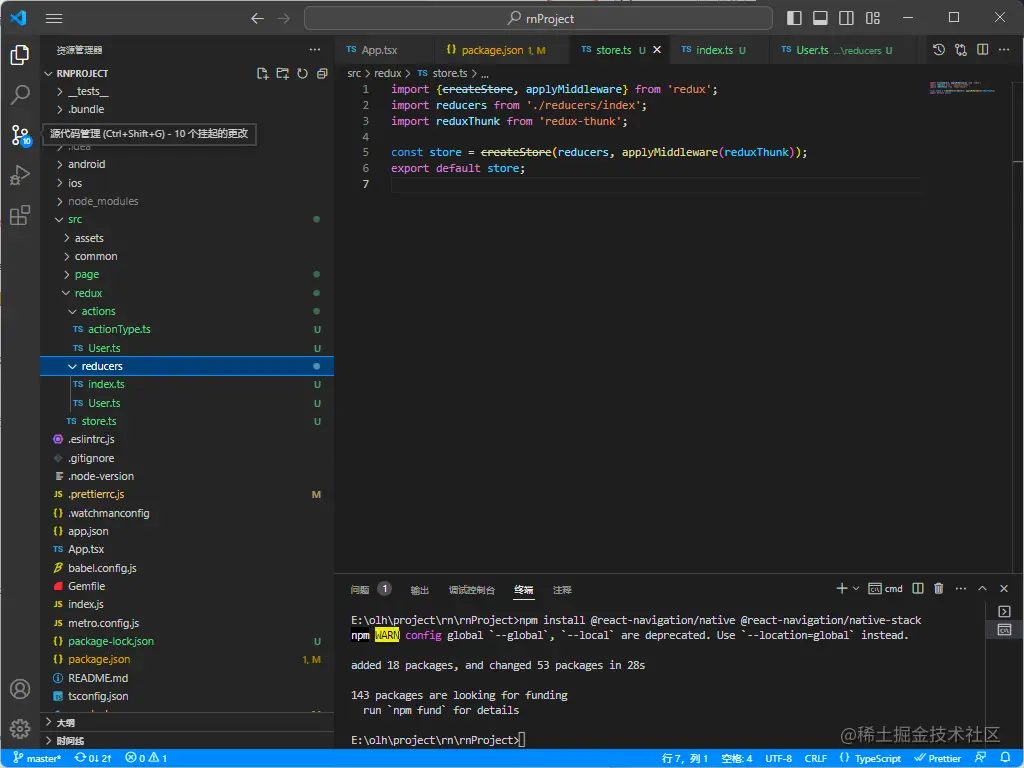The width and height of the screenshot is (1024, 768).
Task: Change end of line sequence CRLF
Action: pyautogui.click(x=816, y=758)
